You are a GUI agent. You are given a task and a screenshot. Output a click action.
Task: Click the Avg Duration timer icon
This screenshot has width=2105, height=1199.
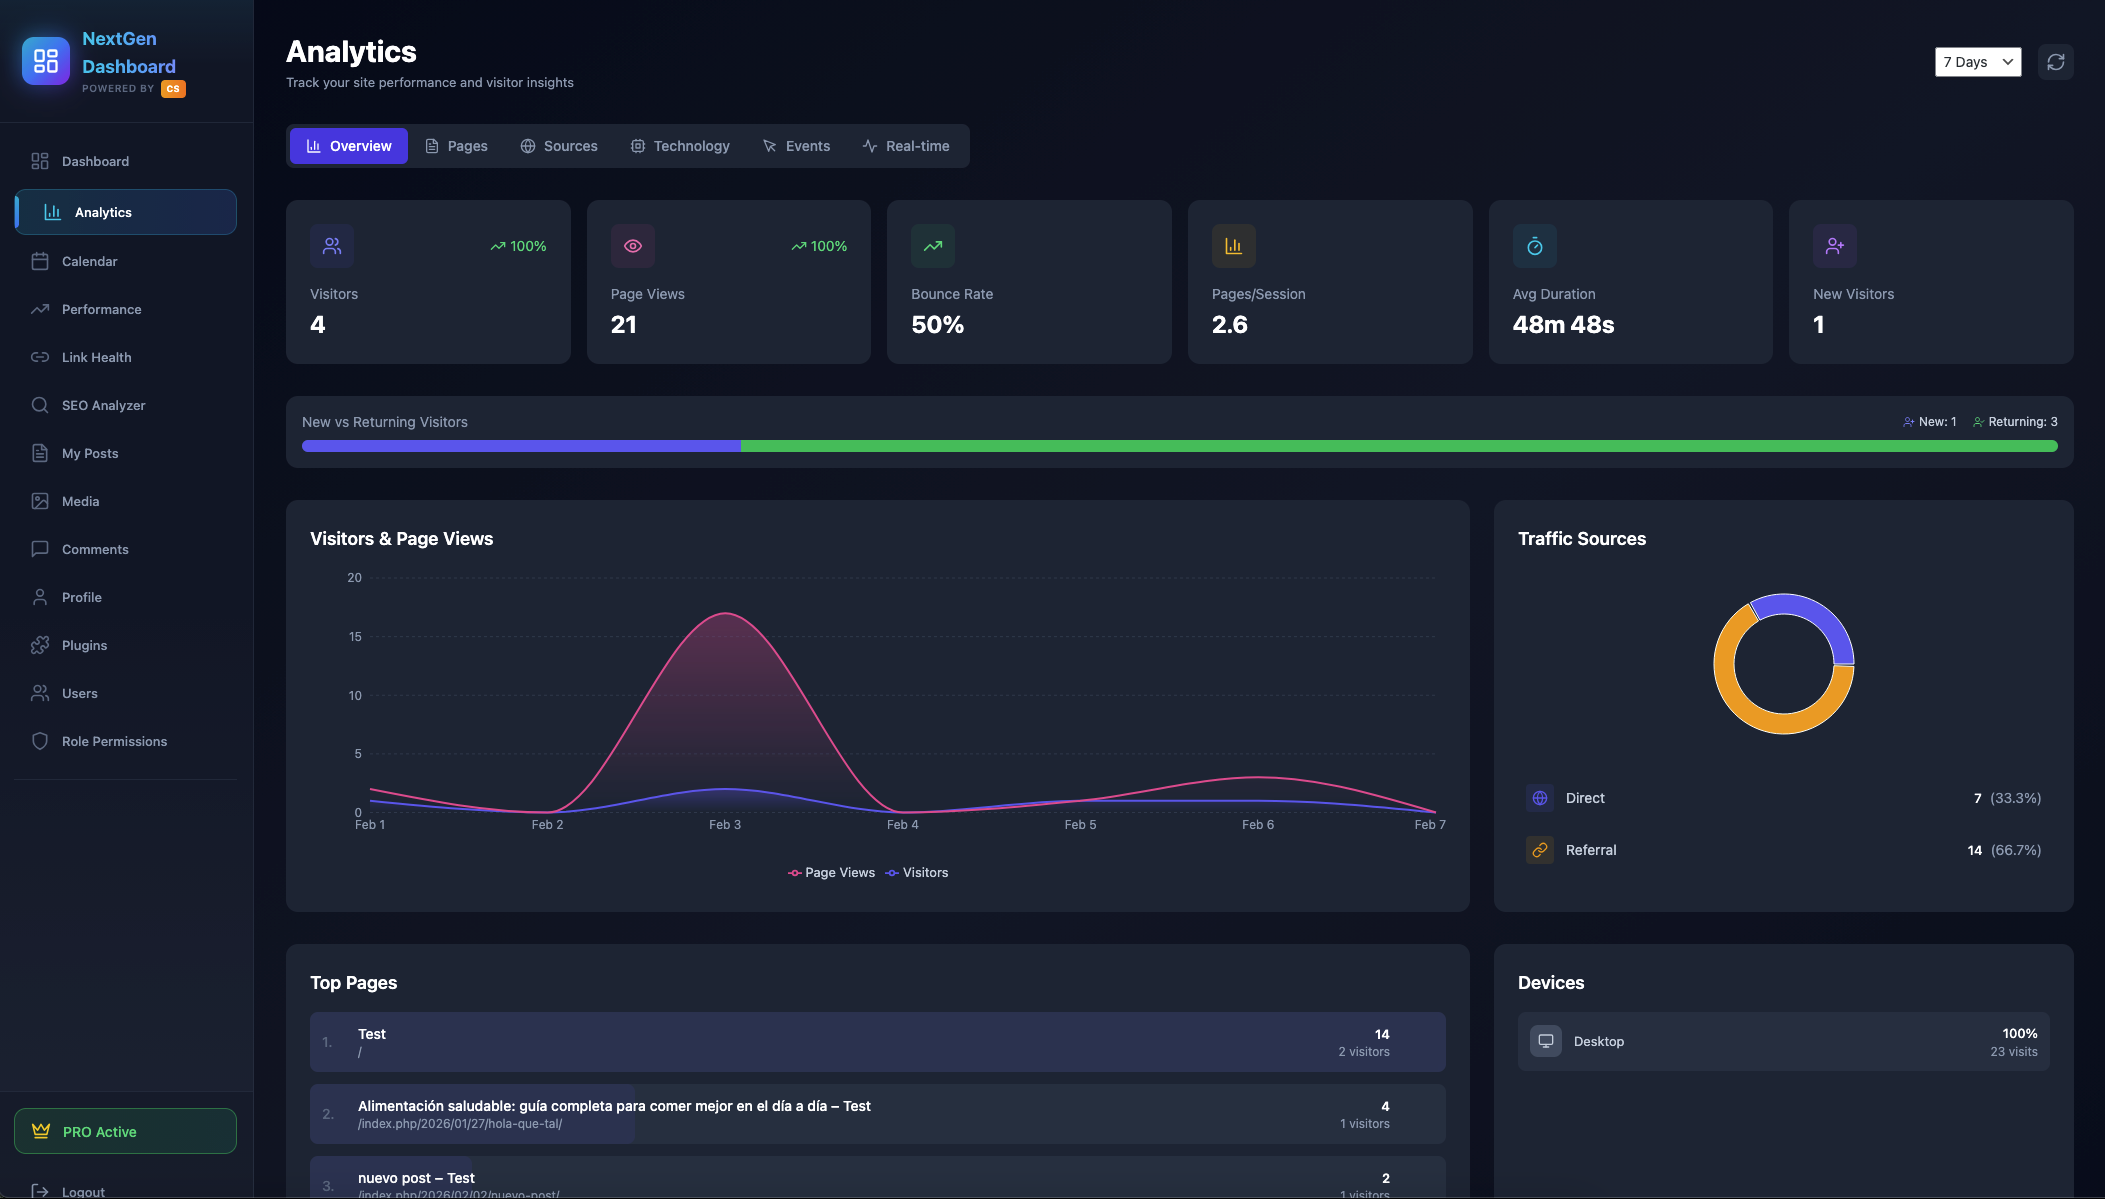[1534, 246]
